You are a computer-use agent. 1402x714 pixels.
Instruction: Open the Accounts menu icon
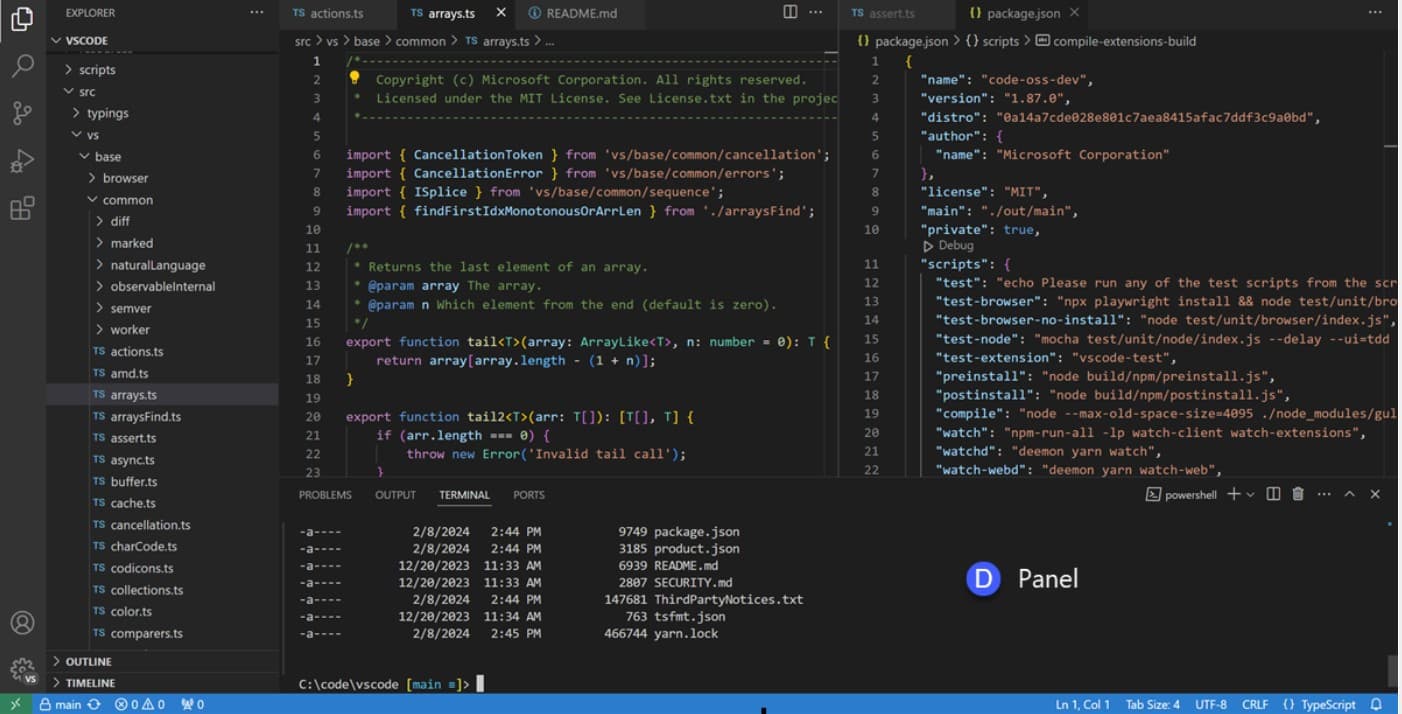[22, 623]
